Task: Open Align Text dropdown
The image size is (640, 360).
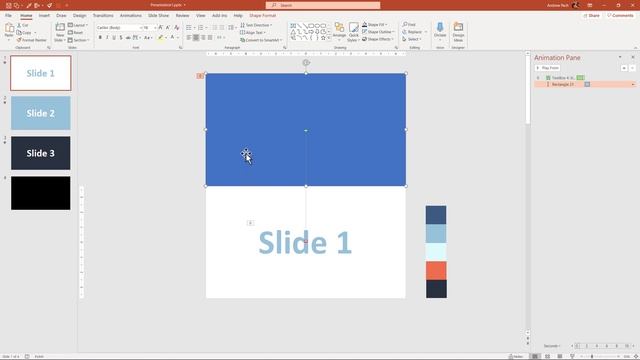Action: 253,33
